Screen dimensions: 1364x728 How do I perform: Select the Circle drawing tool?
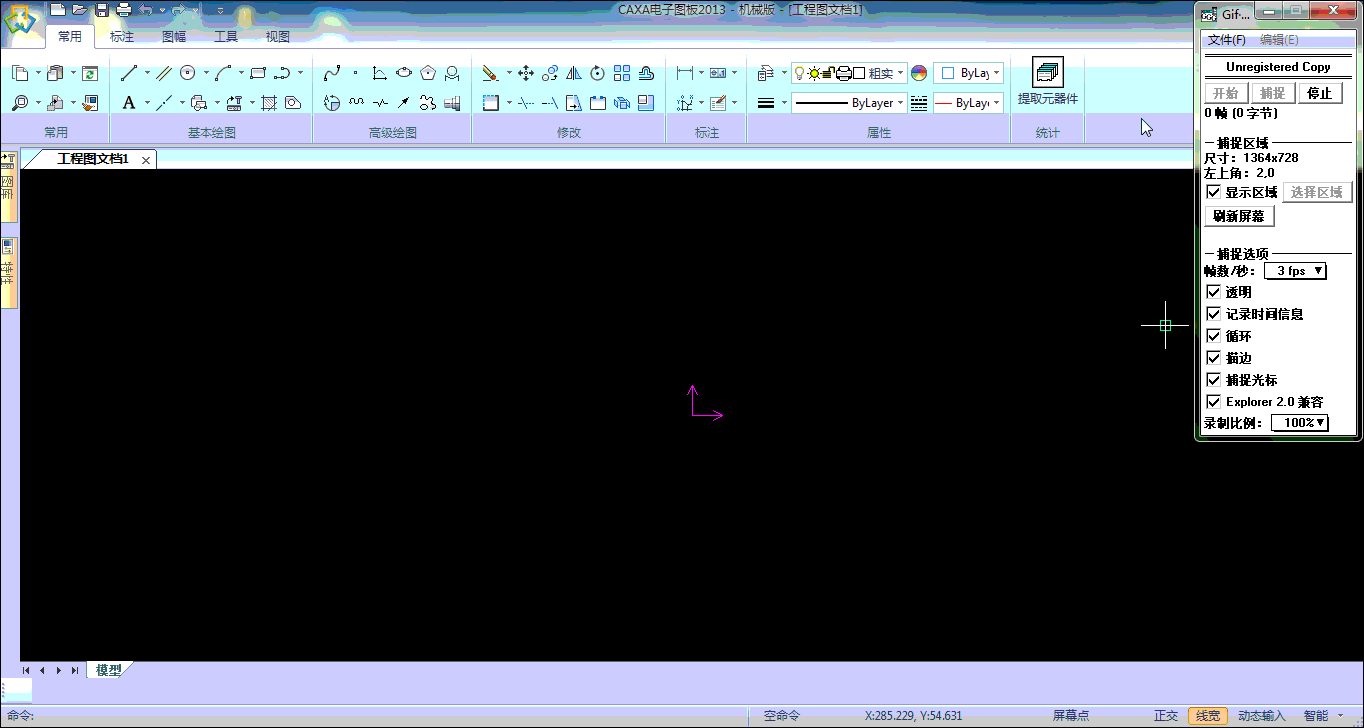tap(187, 73)
